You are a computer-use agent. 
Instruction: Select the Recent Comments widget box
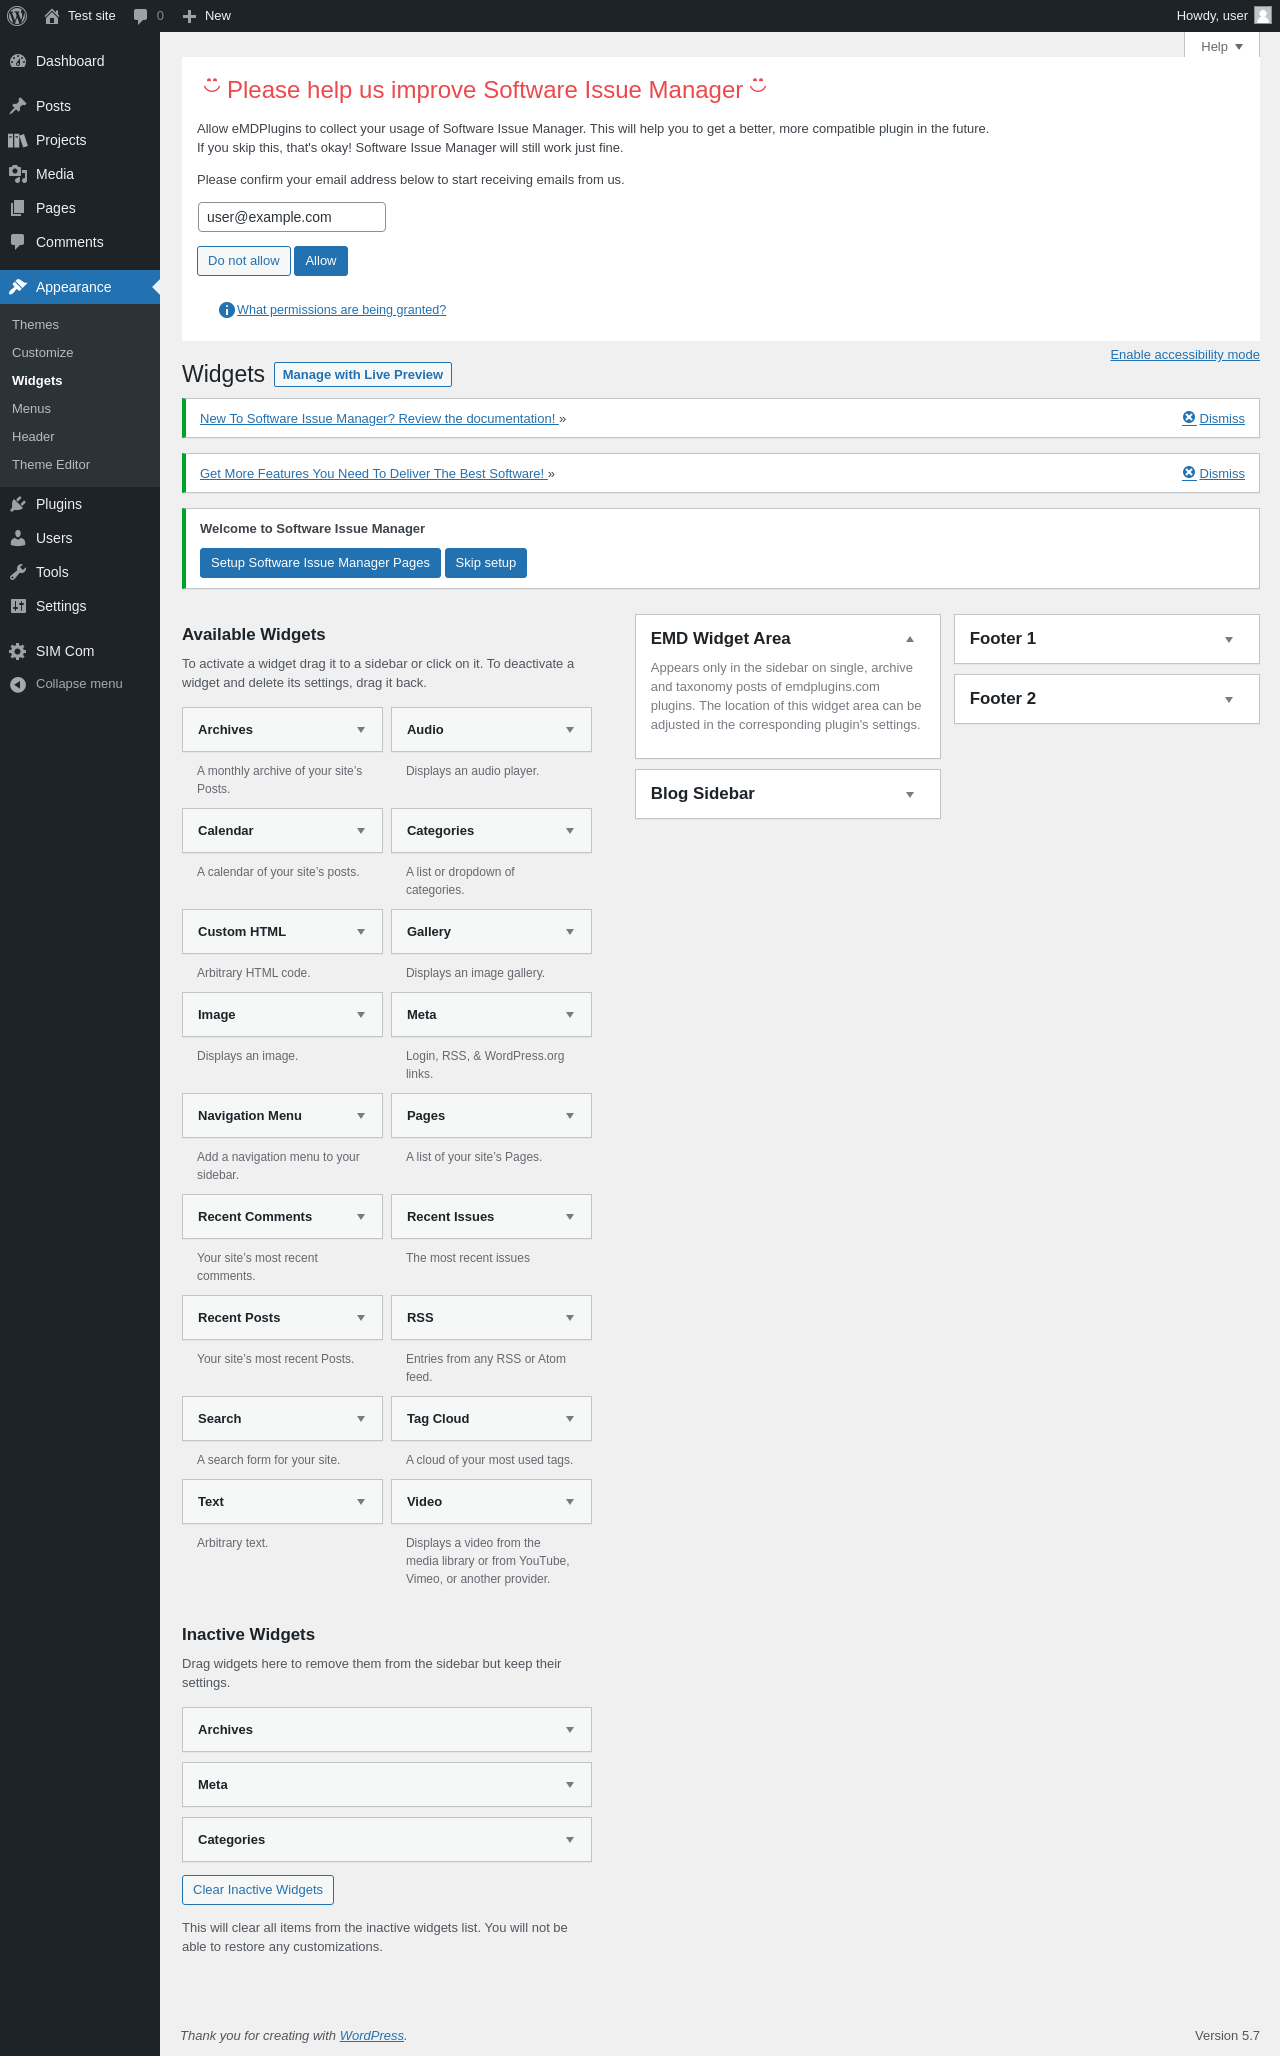pyautogui.click(x=282, y=1217)
